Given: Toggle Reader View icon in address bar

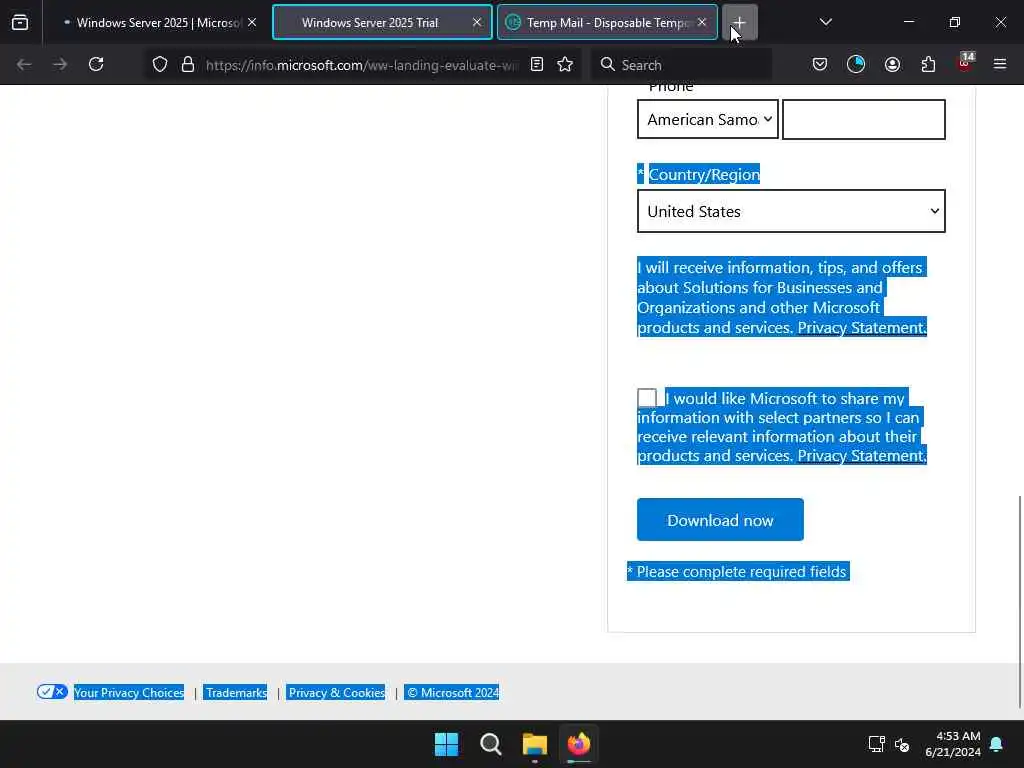Looking at the screenshot, I should pos(537,64).
